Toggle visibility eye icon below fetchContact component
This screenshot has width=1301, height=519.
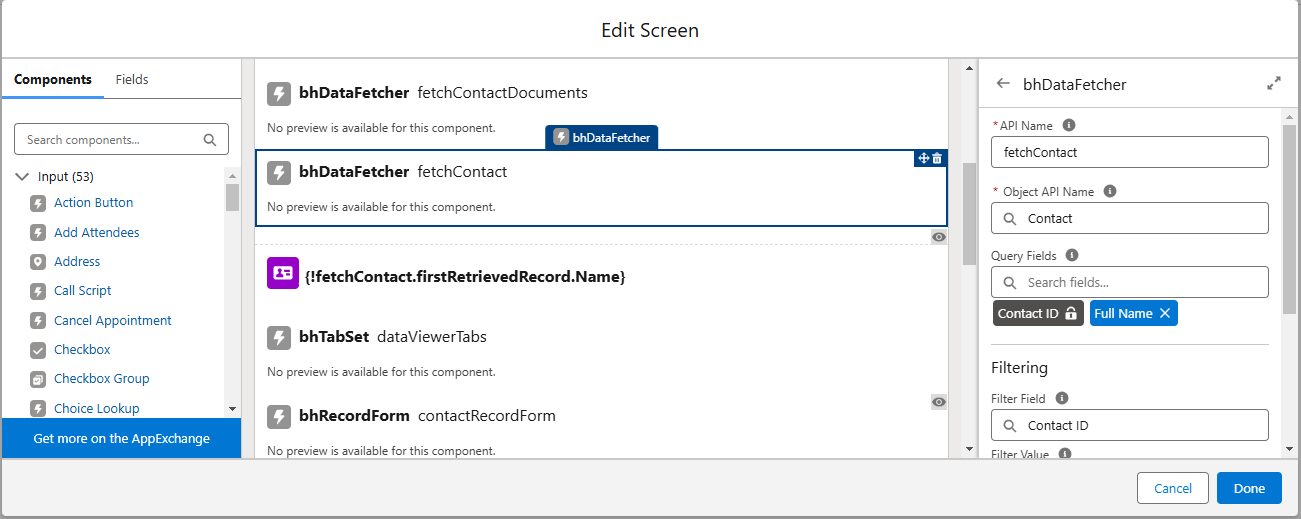[x=939, y=237]
